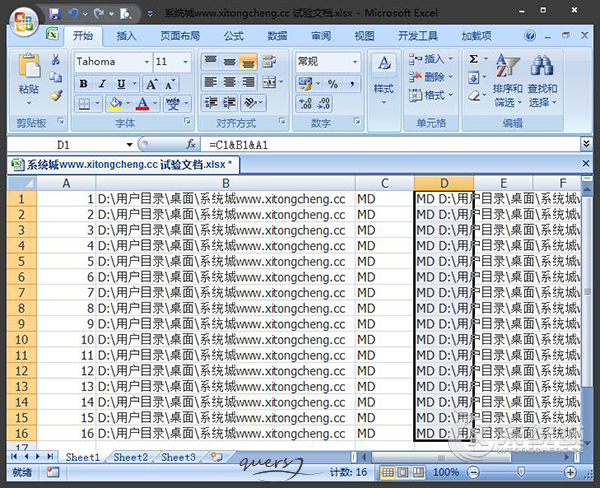The height and width of the screenshot is (488, 600).
Task: Copy selection with copy icon
Action: [56, 77]
